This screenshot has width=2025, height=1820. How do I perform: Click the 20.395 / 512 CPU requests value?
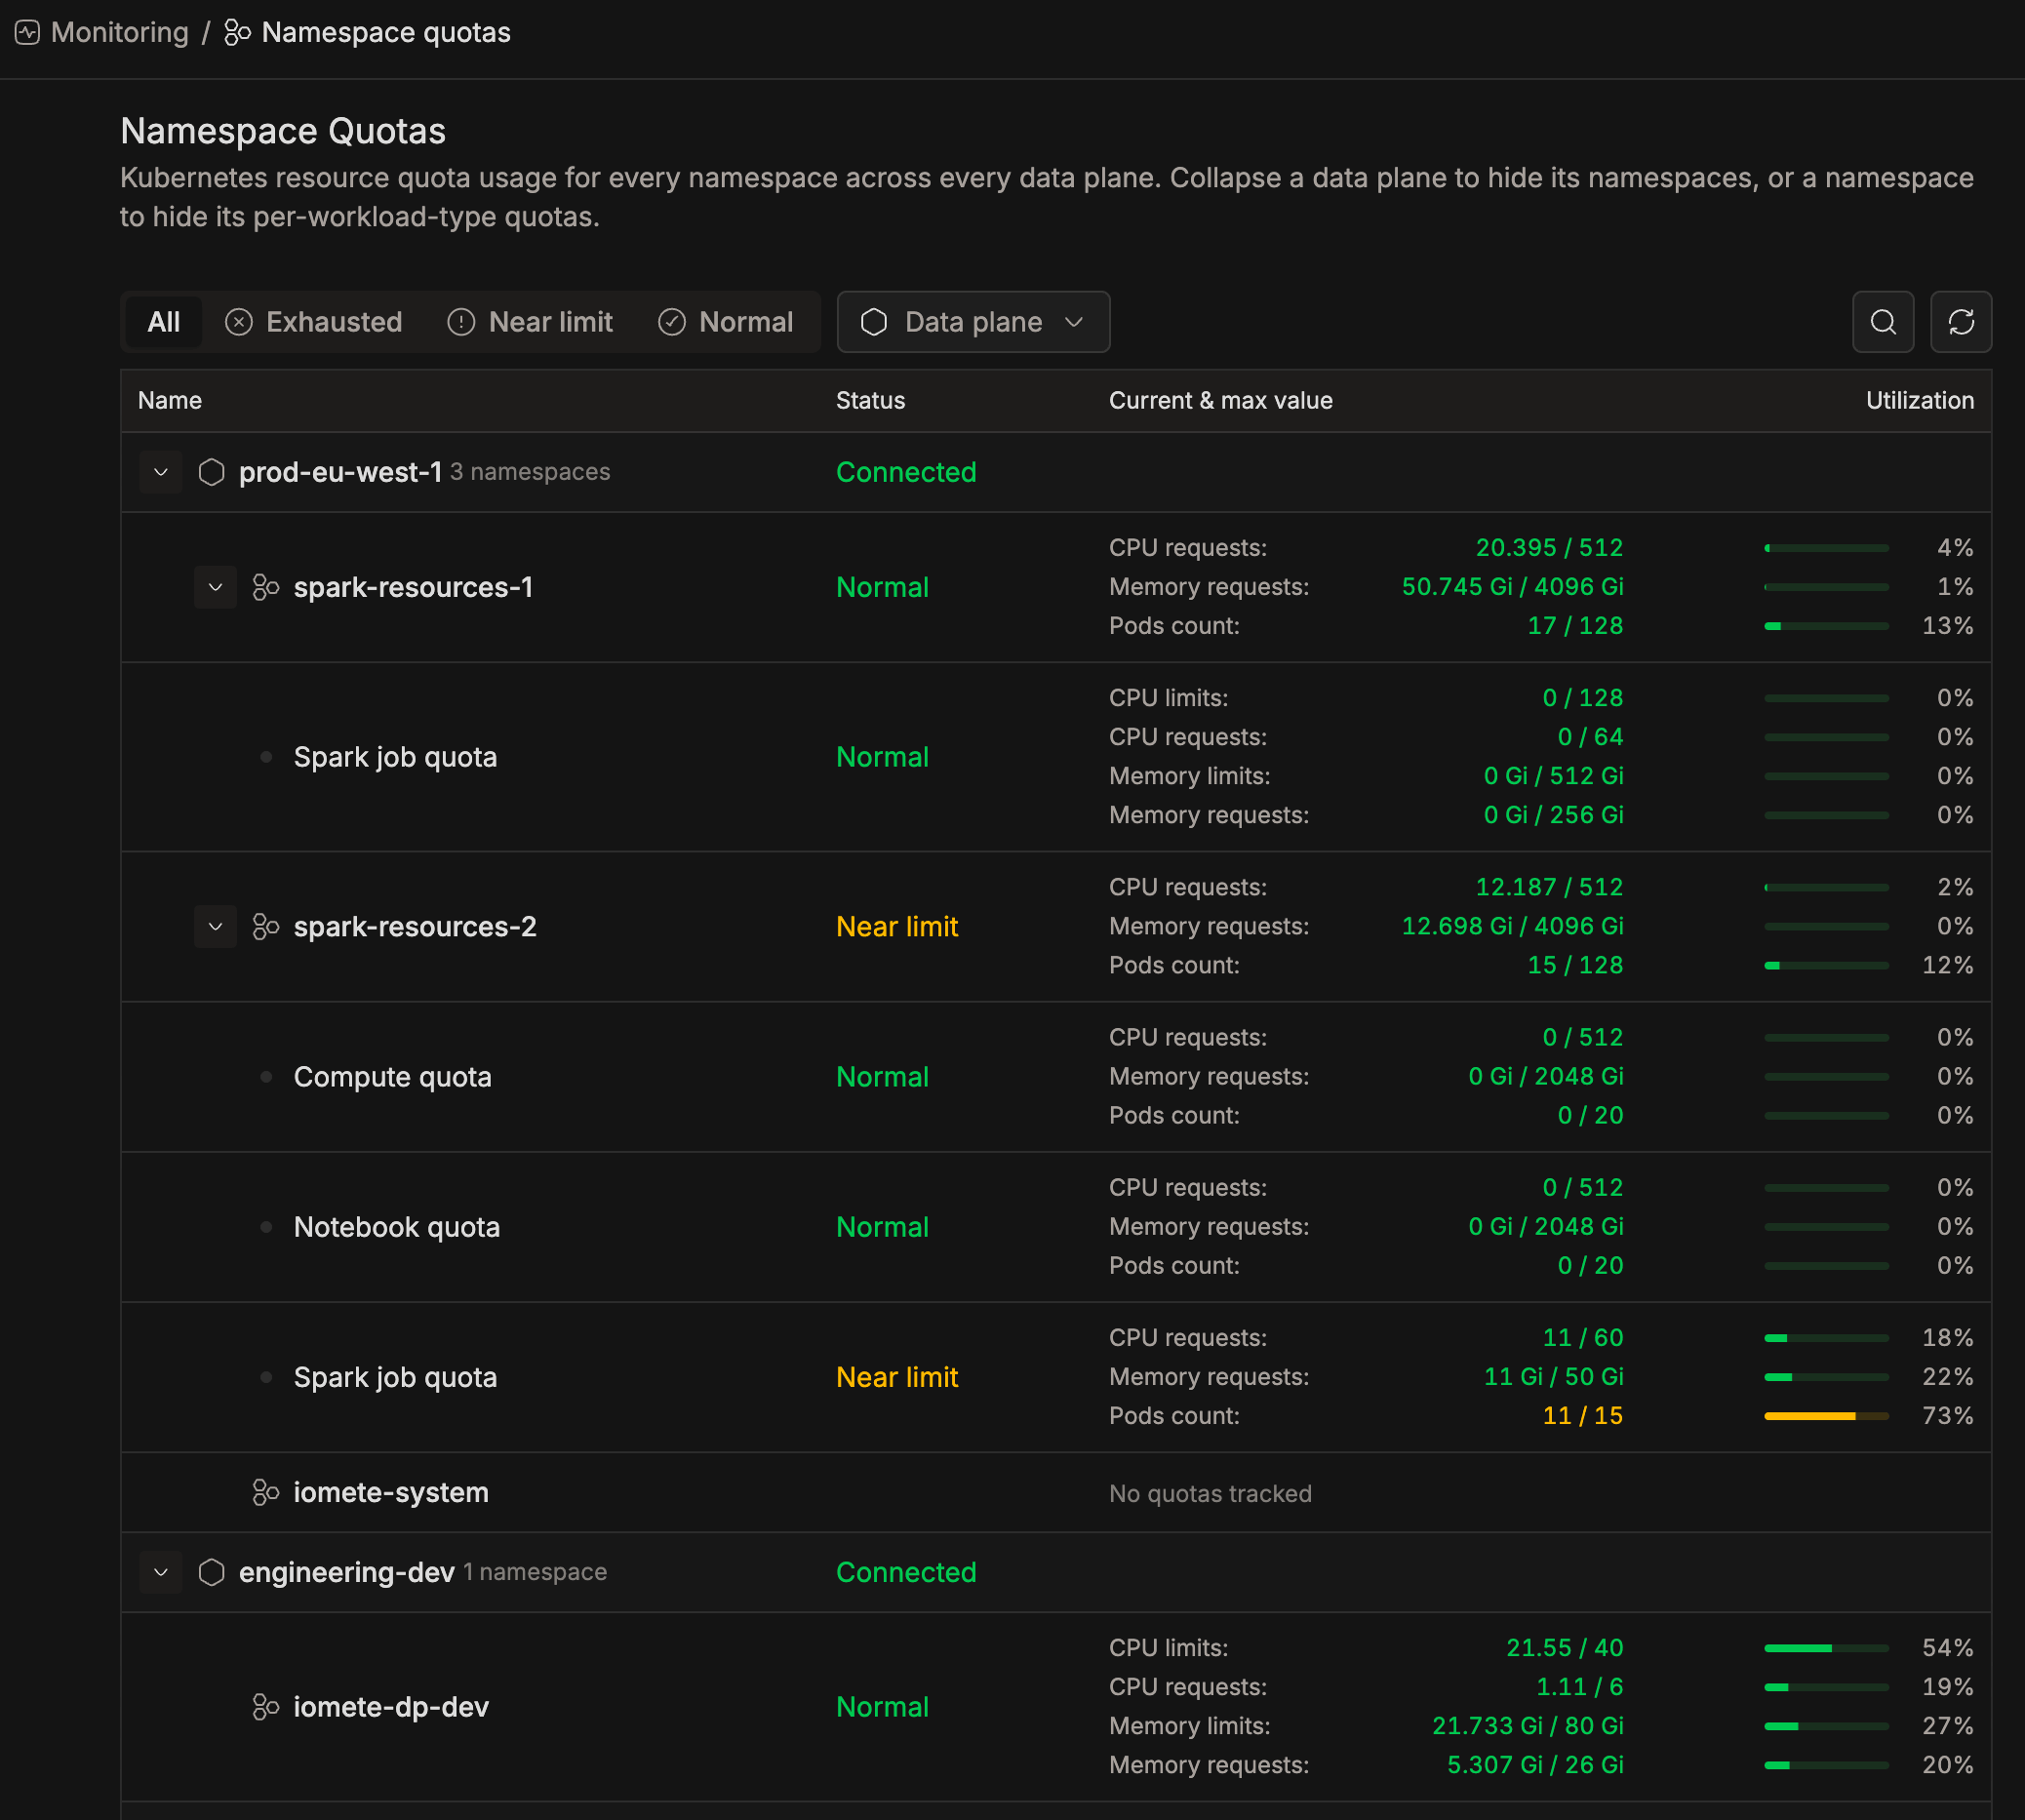[x=1549, y=548]
